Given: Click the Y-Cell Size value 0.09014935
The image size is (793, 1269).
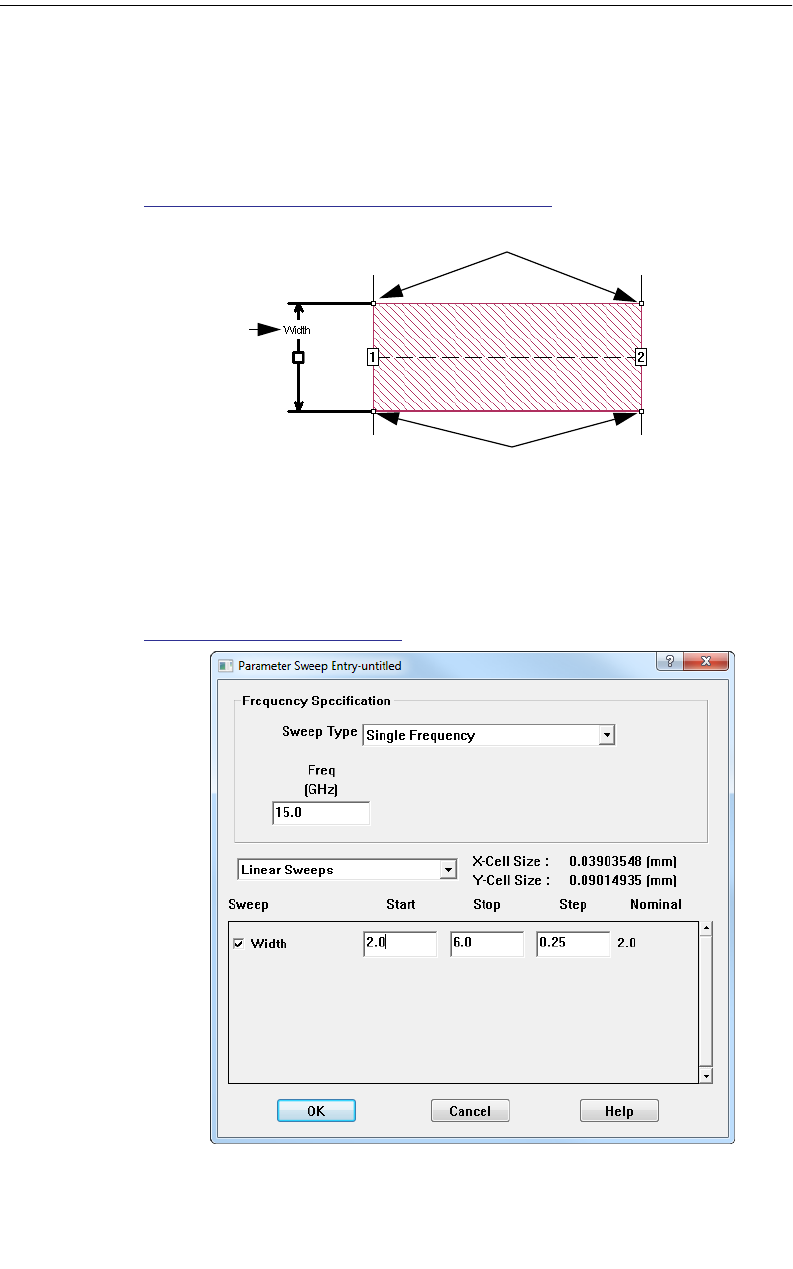Looking at the screenshot, I should (608, 881).
